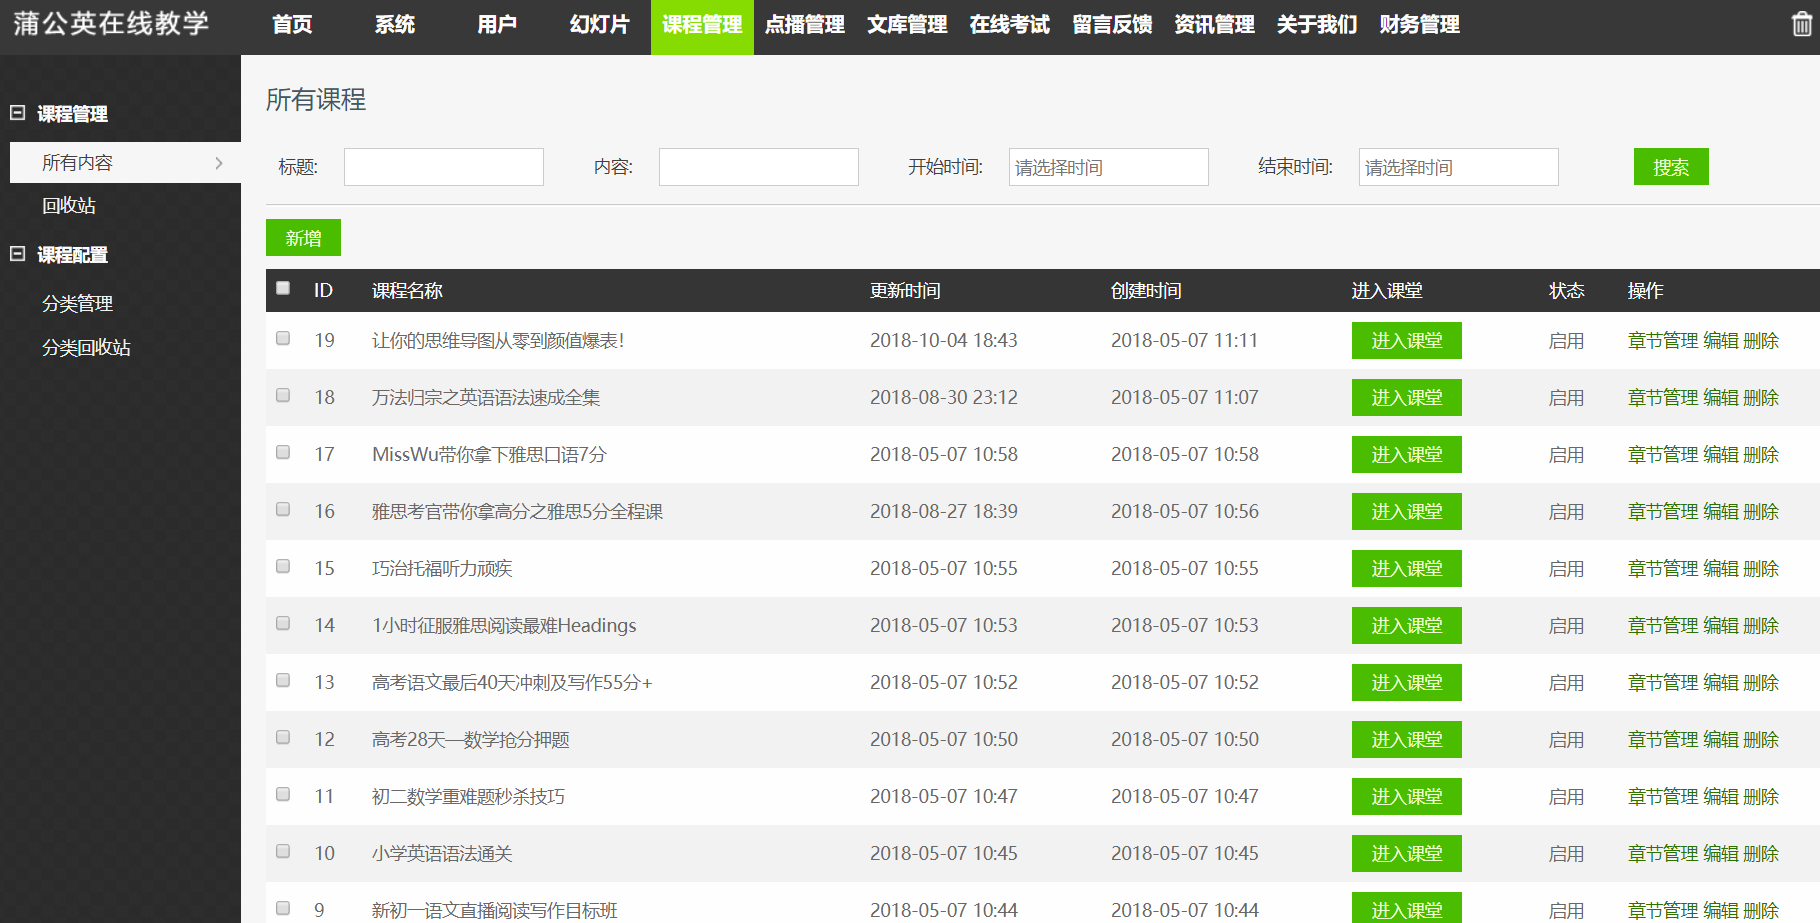Open 章节管理 for course 15
Screen dimensions: 1820x923
tap(1663, 568)
